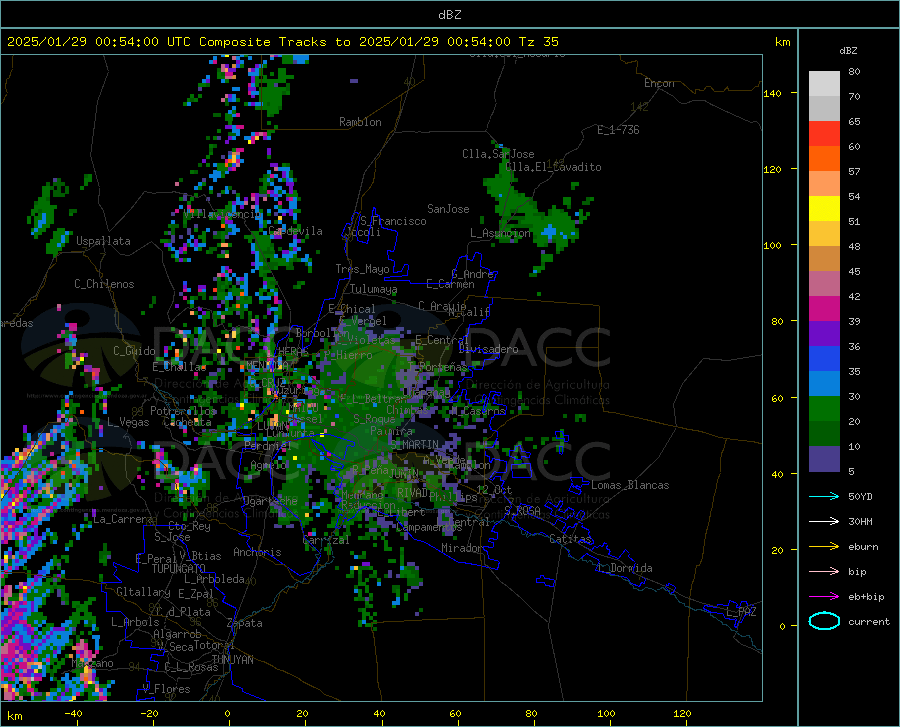Click the 'Lomas_Blancas' map label
Image resolution: width=900 pixels, height=727 pixels.
point(630,485)
